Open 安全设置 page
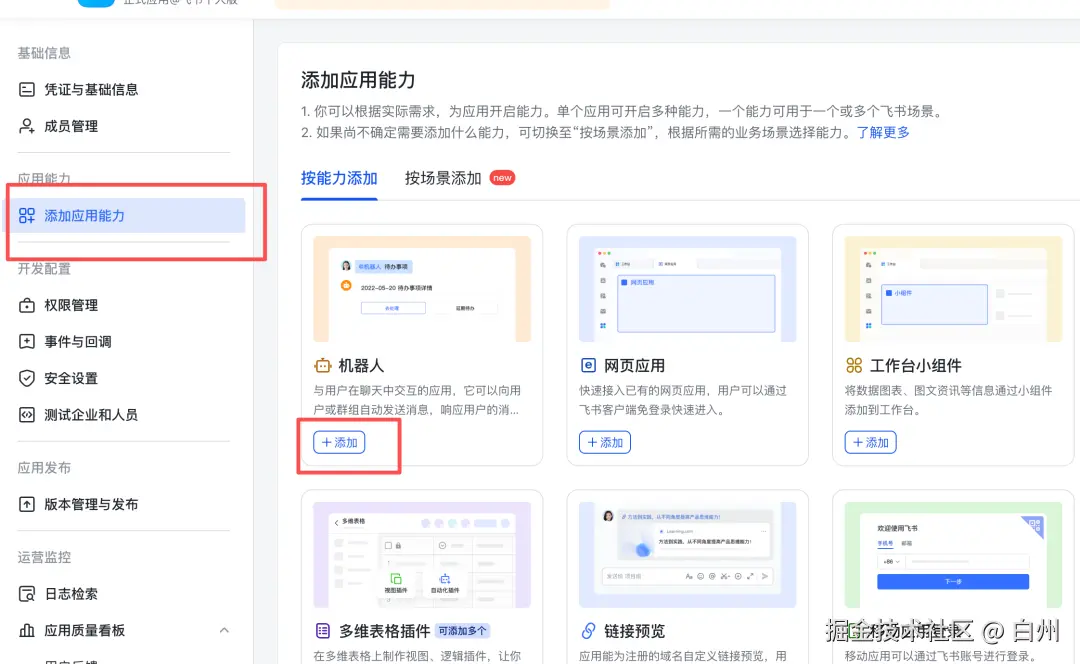1080x664 pixels. (71, 378)
